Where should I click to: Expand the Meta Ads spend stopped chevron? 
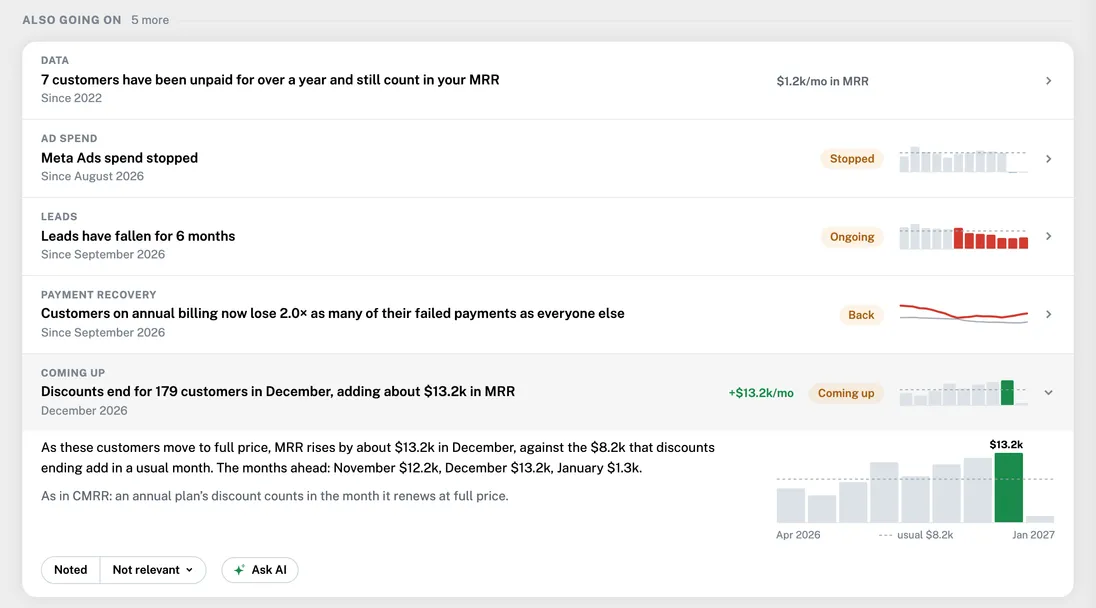click(x=1048, y=159)
